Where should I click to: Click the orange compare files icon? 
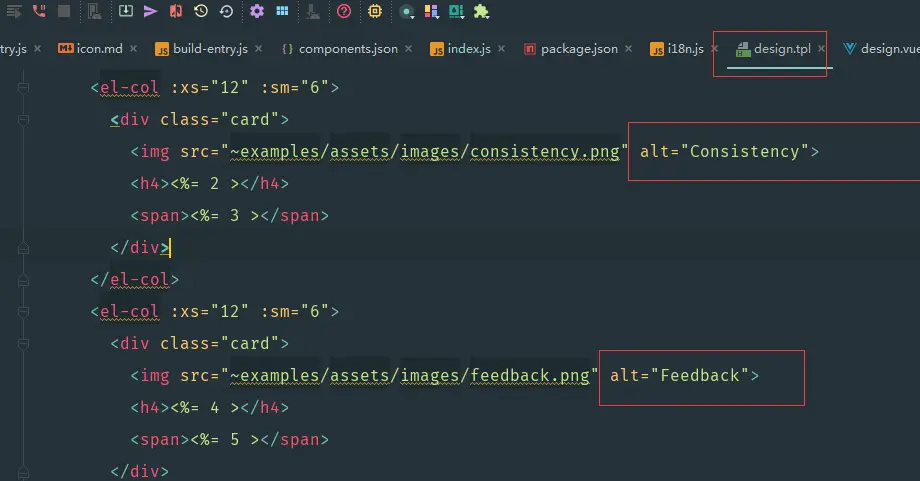175,11
